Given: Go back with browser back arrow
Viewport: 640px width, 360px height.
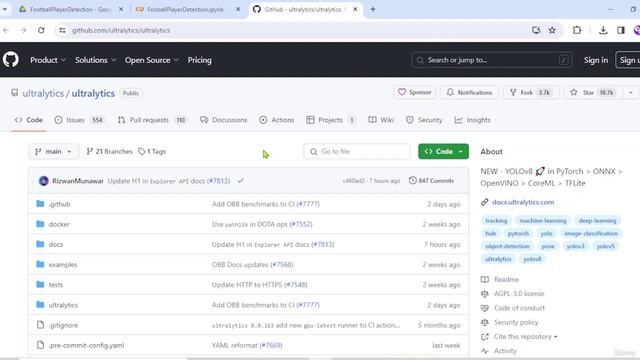Looking at the screenshot, I should click(x=6, y=30).
